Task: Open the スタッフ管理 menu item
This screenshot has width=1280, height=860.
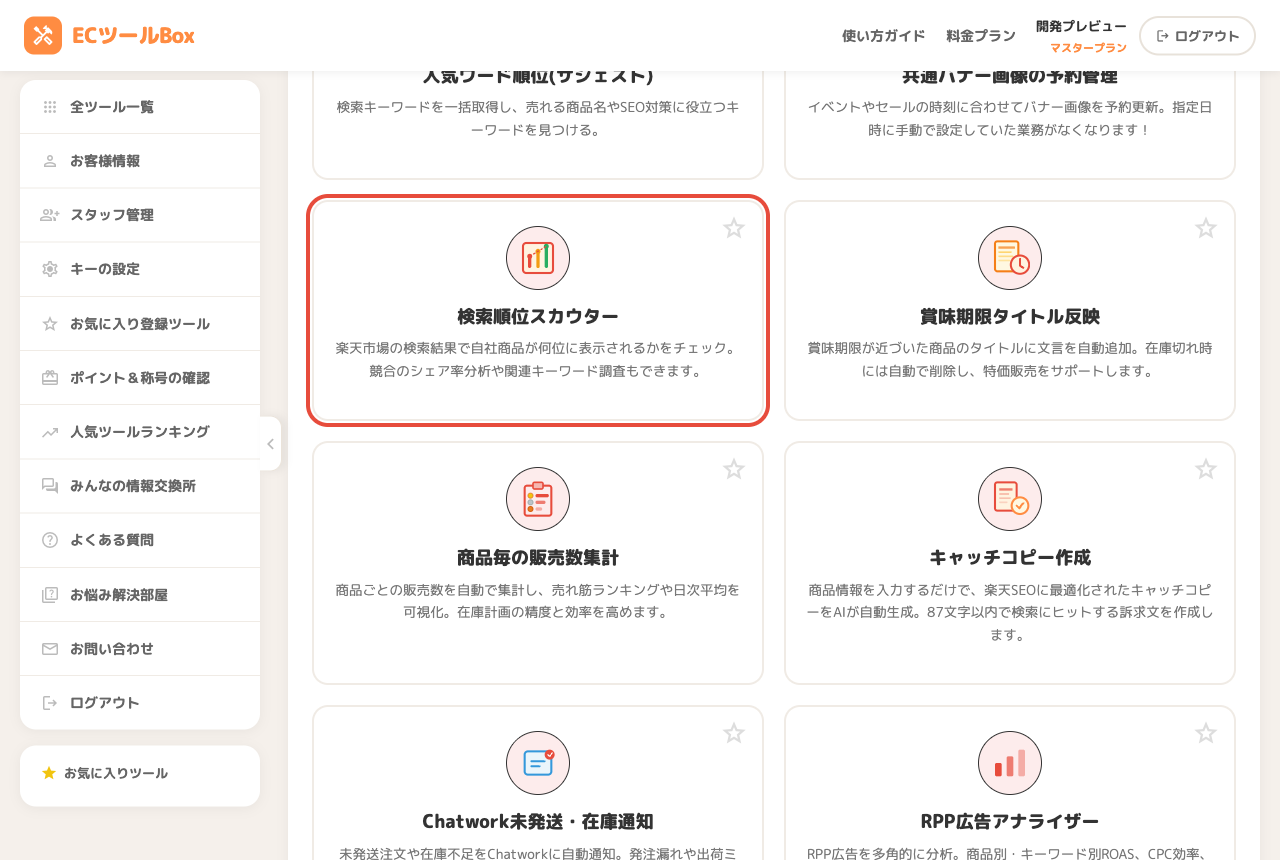Action: pos(140,215)
